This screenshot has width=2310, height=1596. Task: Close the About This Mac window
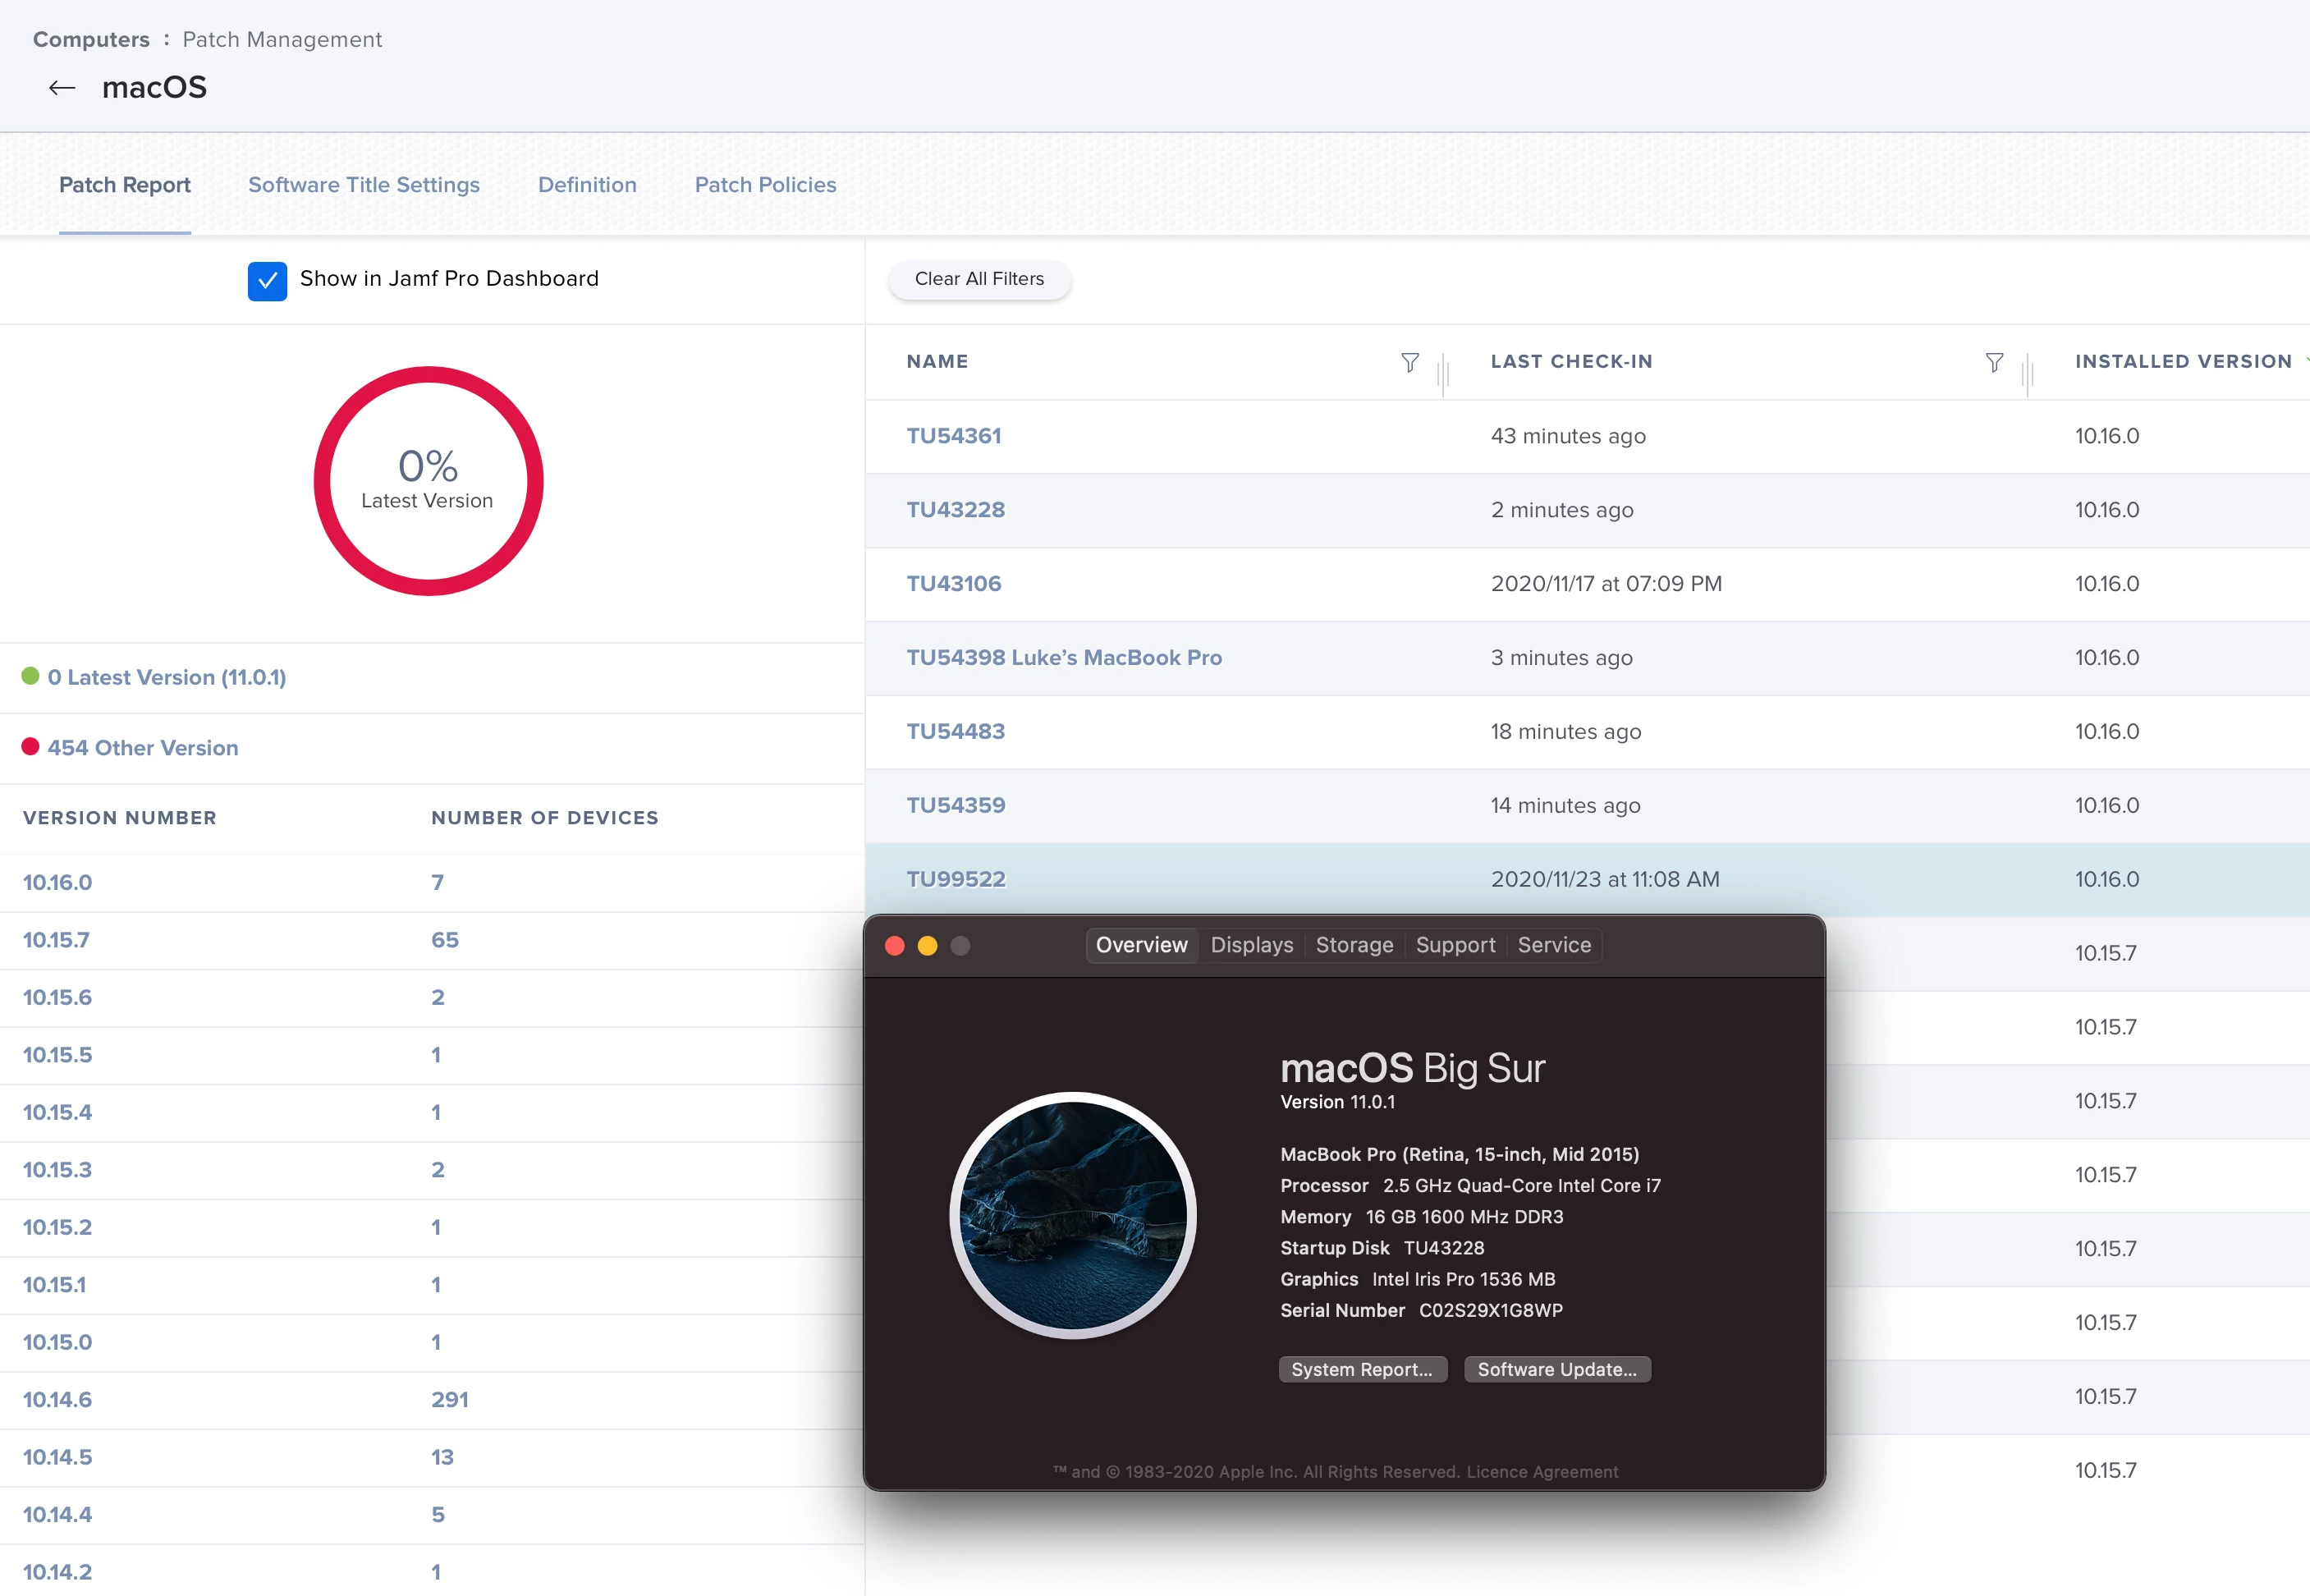tap(895, 946)
